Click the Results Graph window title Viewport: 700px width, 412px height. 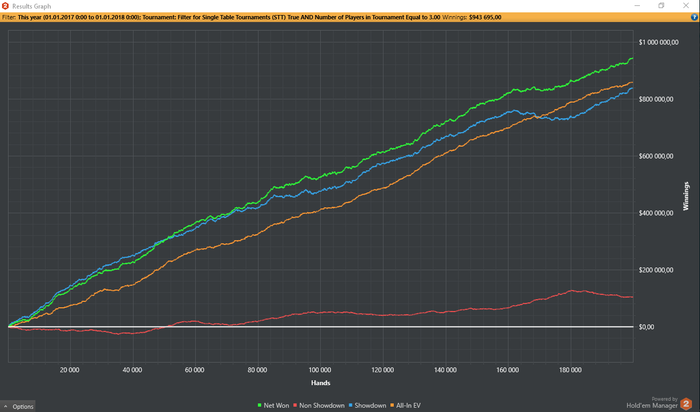click(31, 6)
